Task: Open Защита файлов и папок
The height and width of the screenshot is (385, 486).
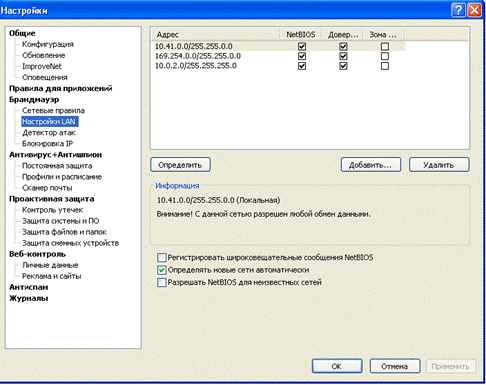Action: coord(64,232)
